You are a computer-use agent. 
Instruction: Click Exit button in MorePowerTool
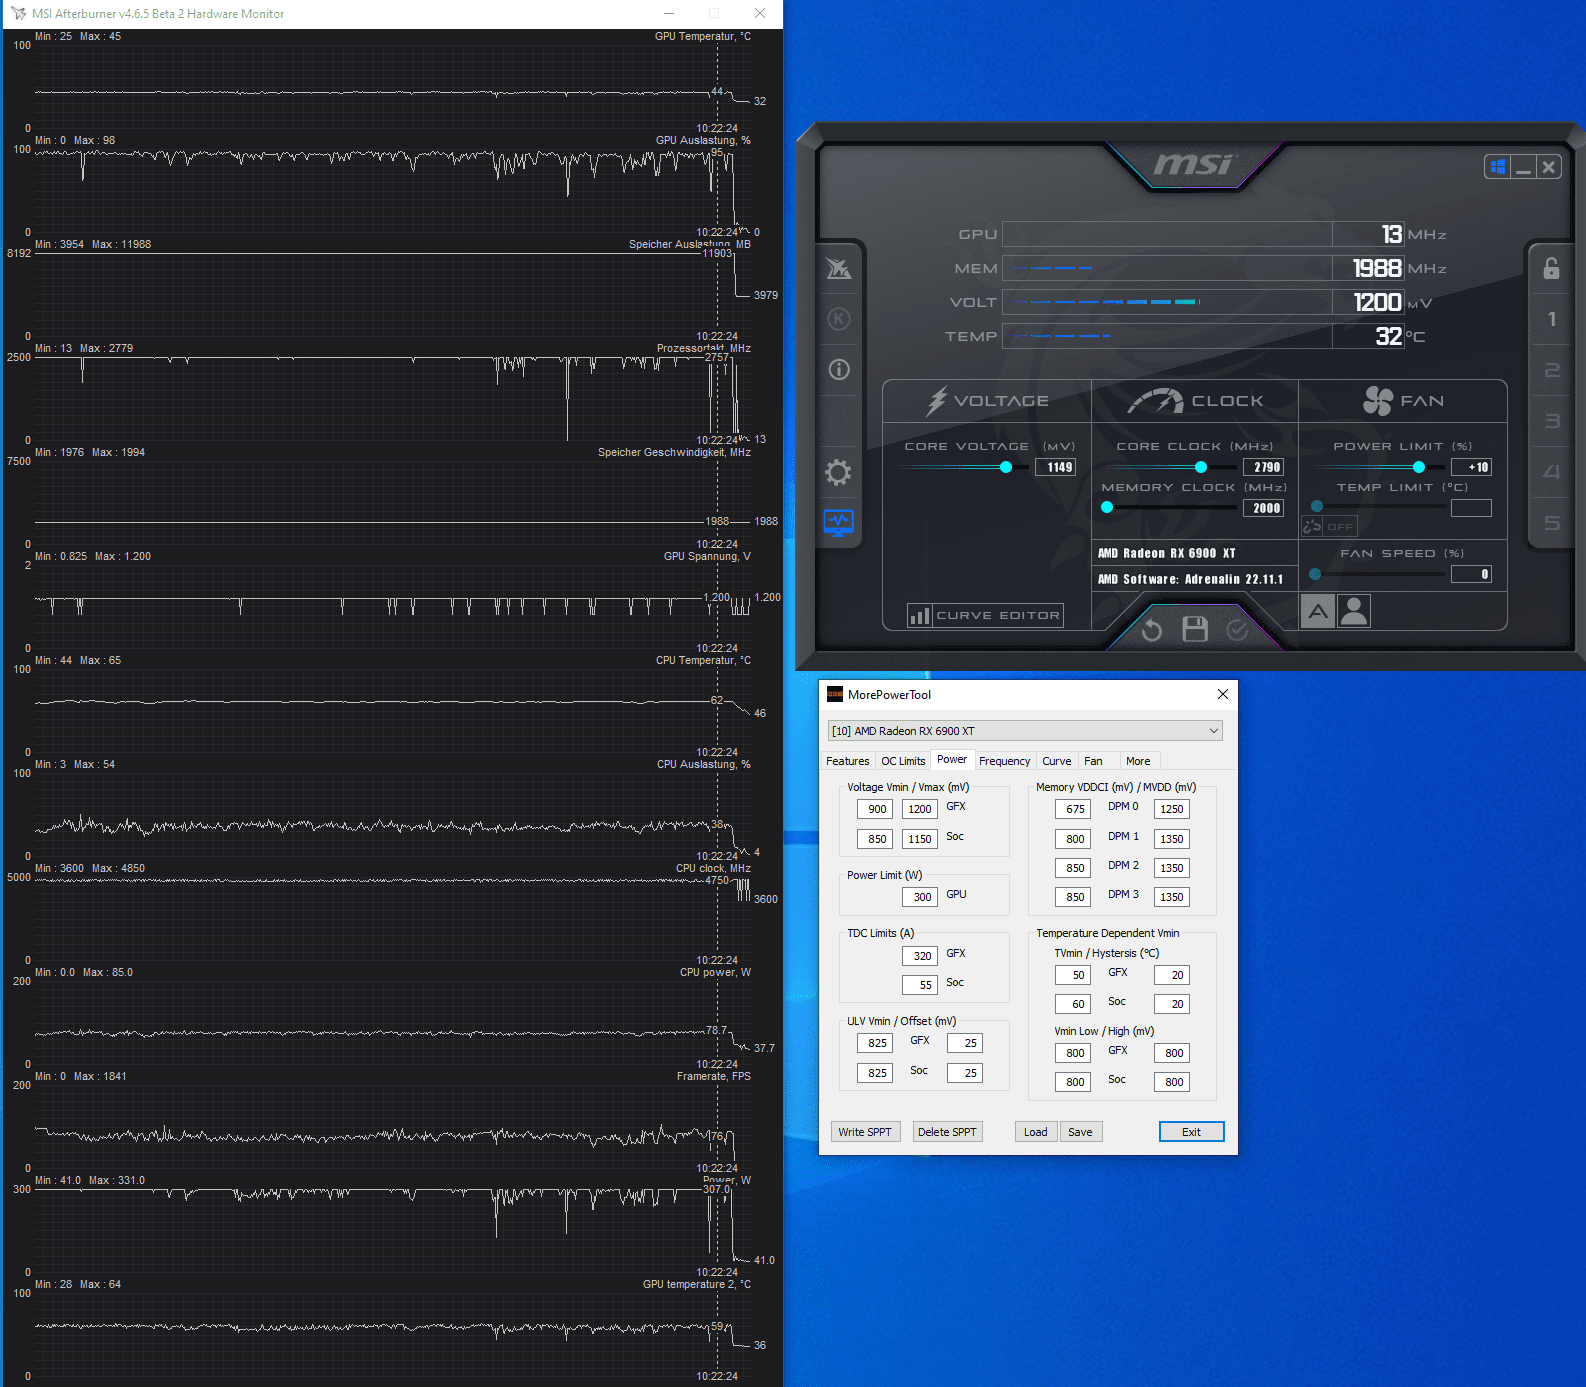1191,1132
